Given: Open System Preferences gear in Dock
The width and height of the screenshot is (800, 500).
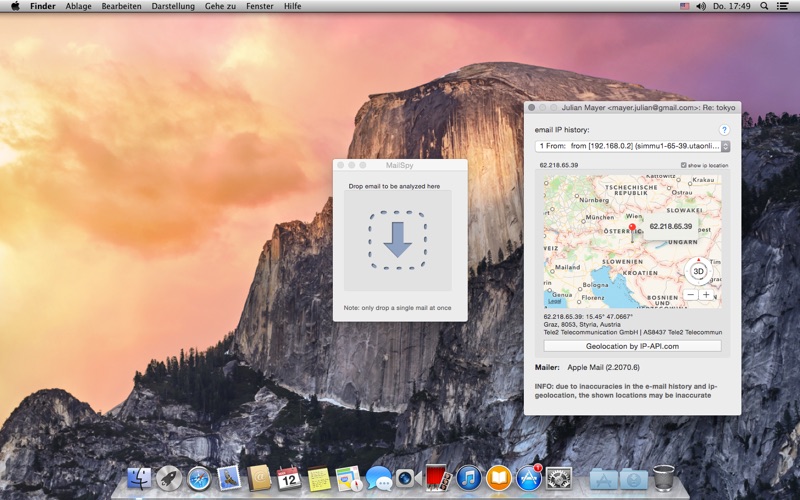Looking at the screenshot, I should point(559,479).
